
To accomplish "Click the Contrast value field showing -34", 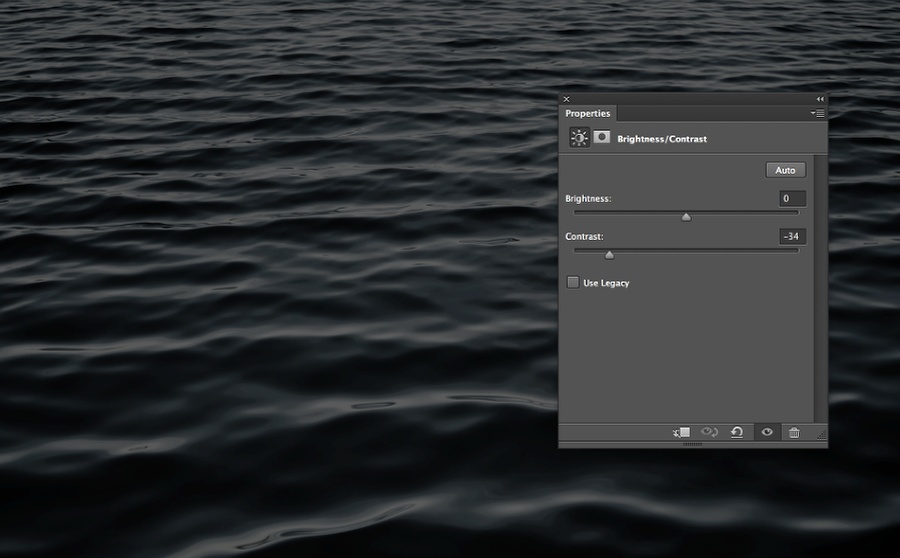I will (792, 237).
